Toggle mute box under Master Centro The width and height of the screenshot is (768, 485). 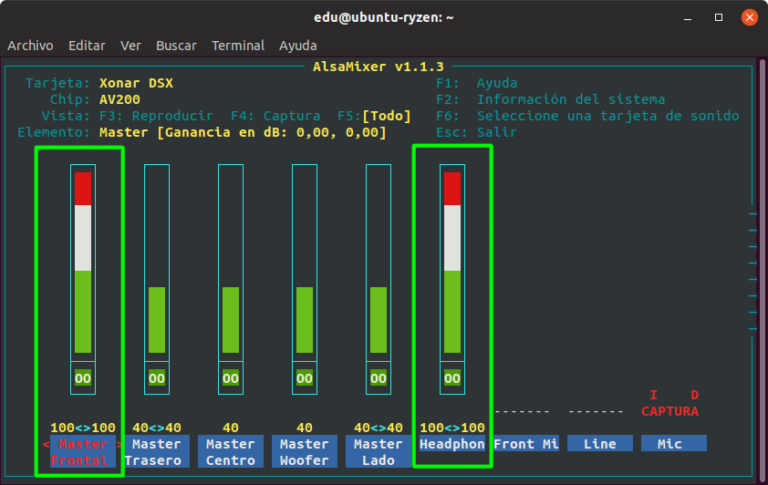pos(231,378)
